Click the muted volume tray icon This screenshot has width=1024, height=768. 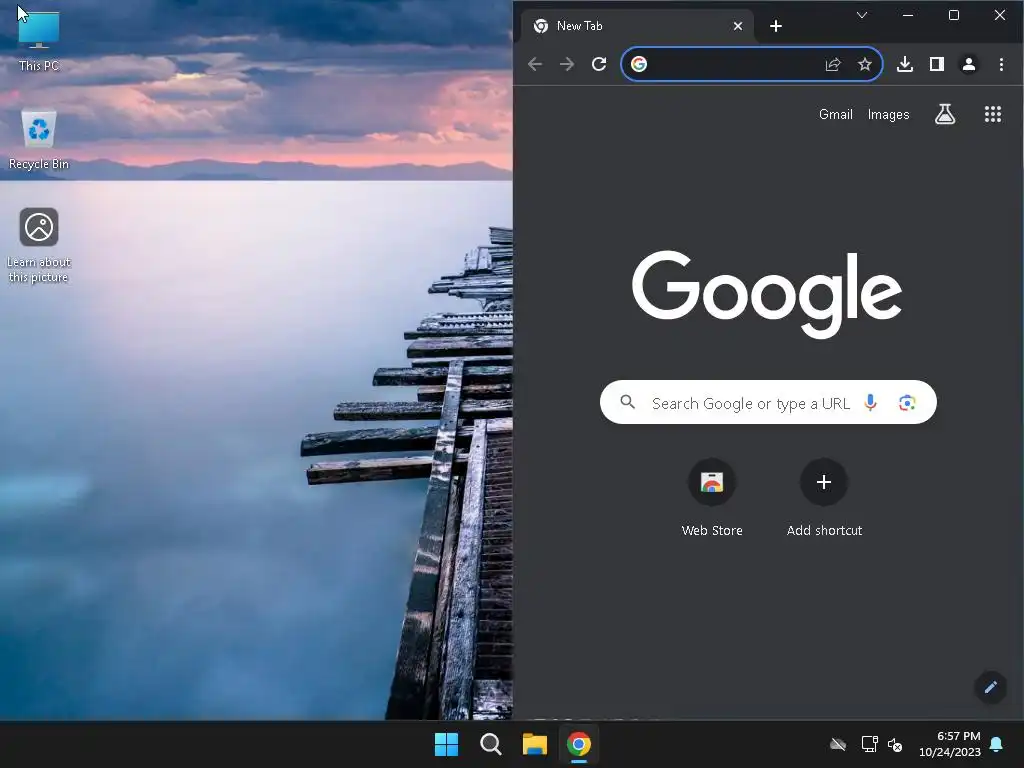coord(895,744)
